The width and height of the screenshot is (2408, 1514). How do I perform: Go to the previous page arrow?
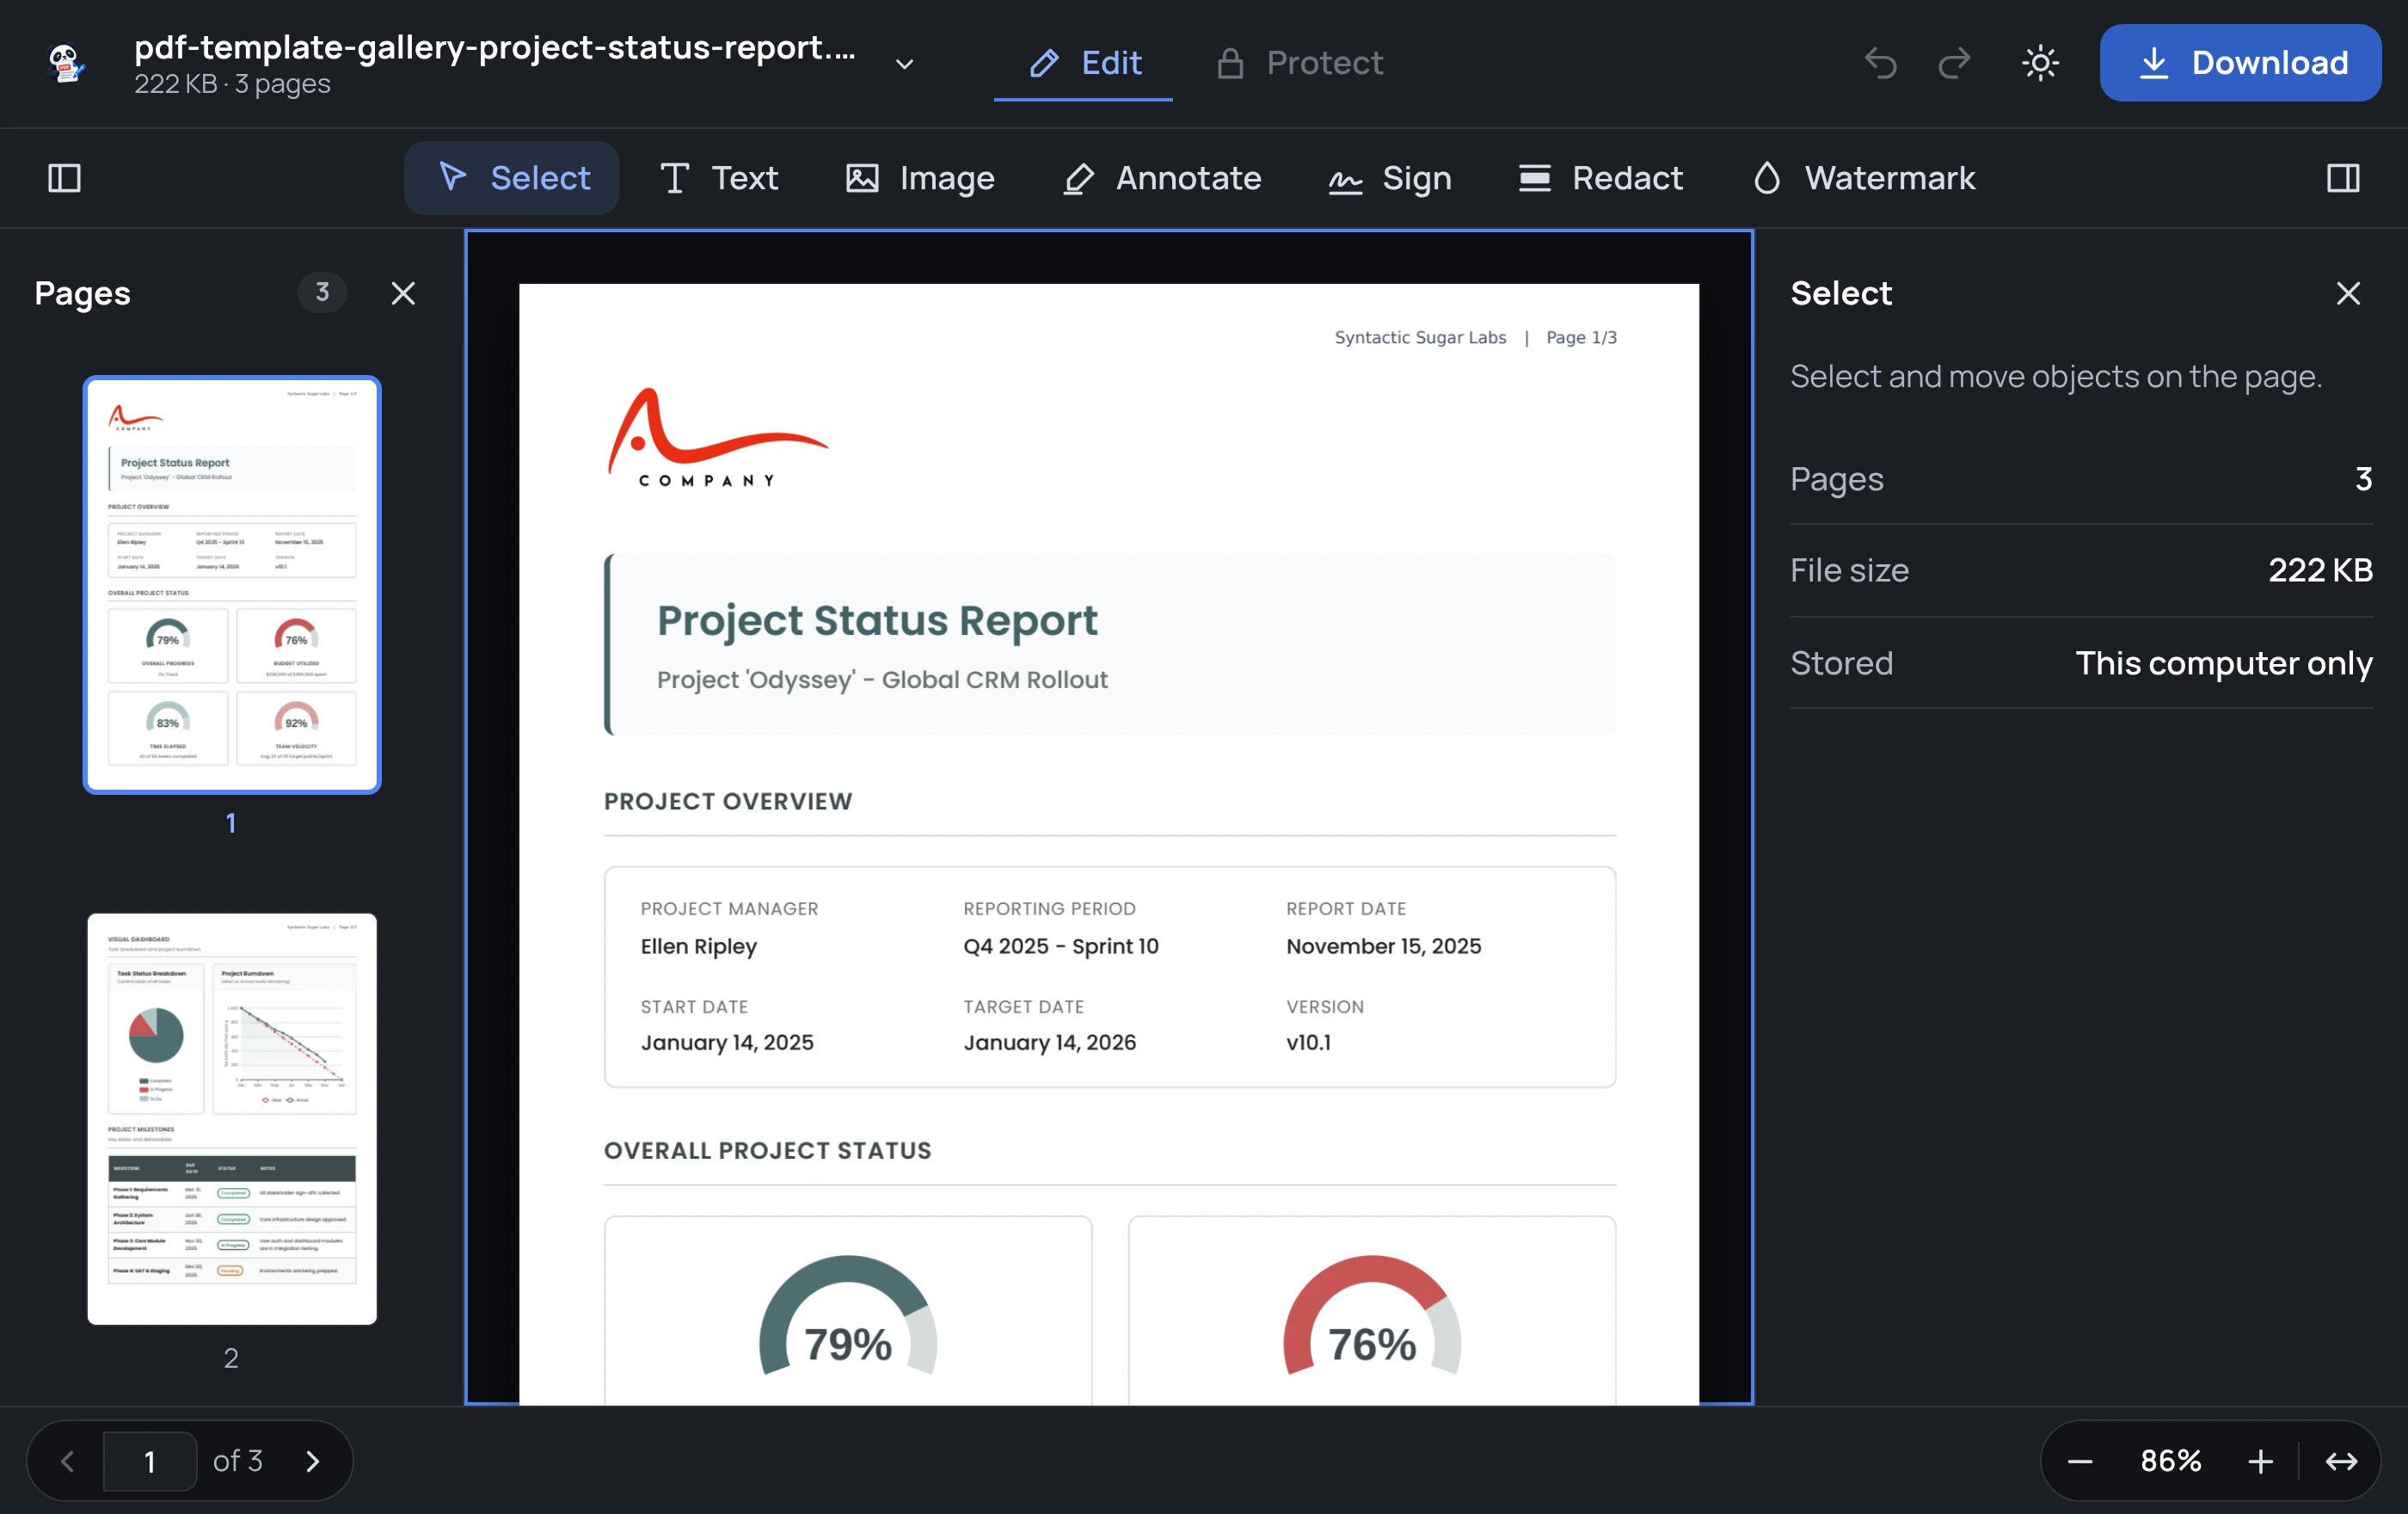(x=68, y=1461)
